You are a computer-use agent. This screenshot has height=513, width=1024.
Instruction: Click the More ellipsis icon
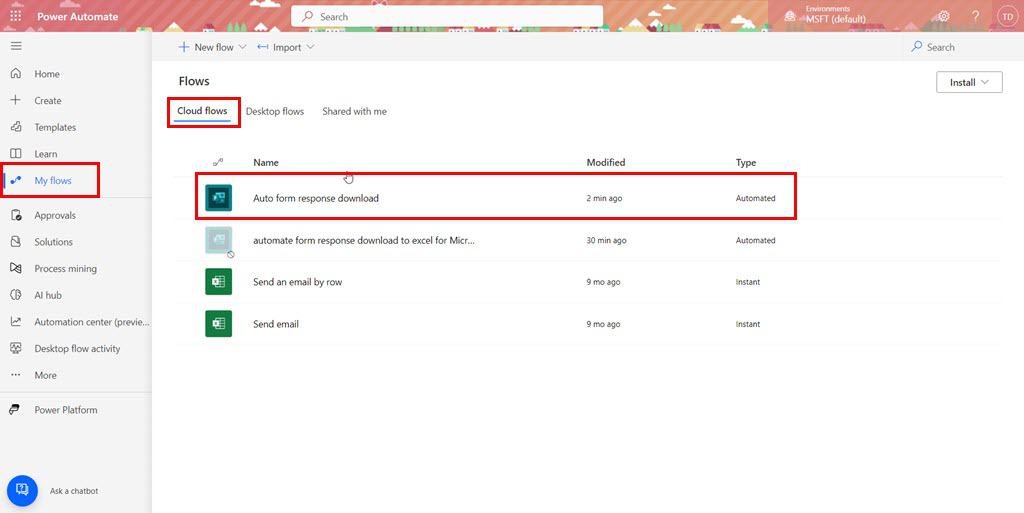coord(16,375)
